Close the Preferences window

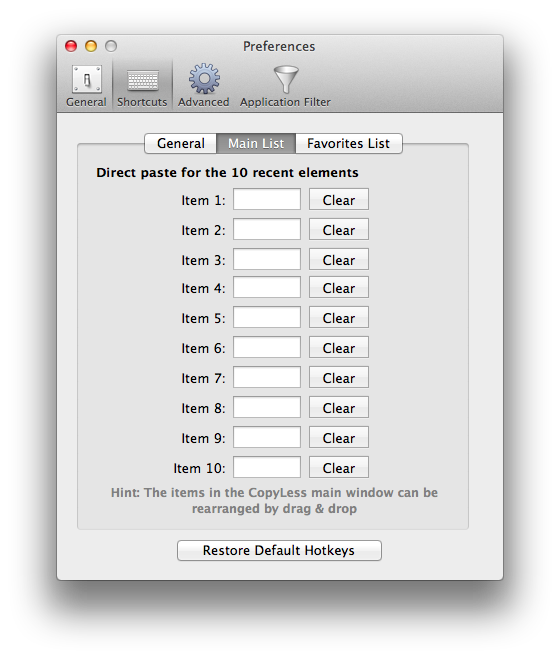click(71, 46)
